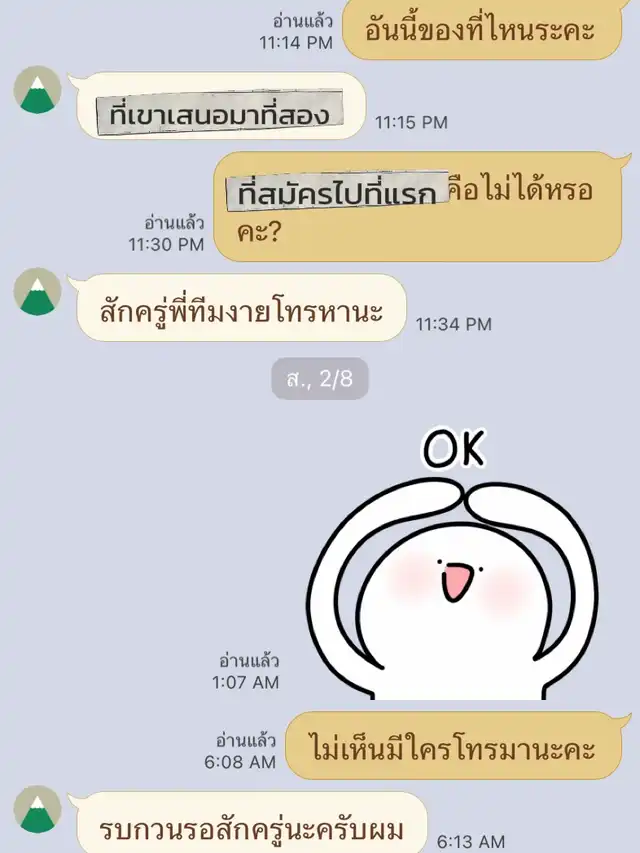Viewport: 640px width, 853px height.
Task: Select the message สักครู่พี่ทีมงายโทรหานะ
Action: click(242, 308)
